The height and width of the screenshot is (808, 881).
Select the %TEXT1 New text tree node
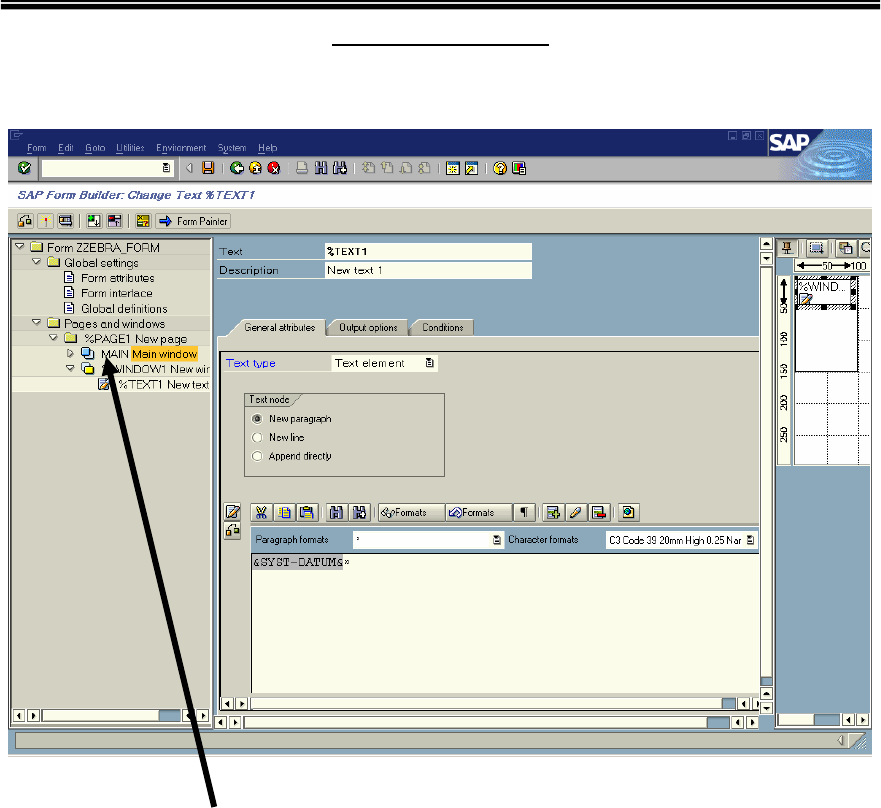point(164,384)
